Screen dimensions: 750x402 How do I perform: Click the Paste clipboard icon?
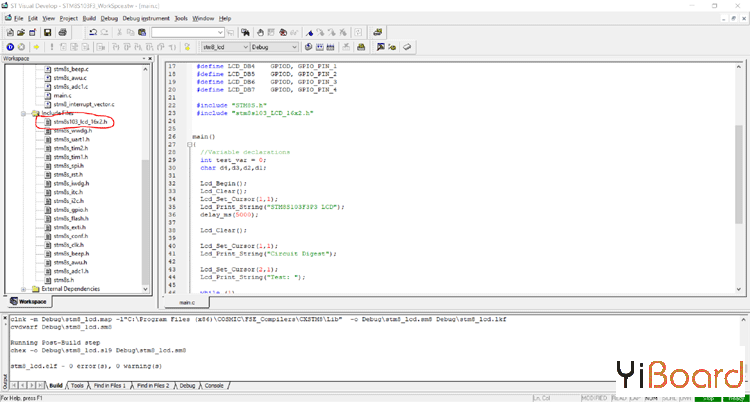(142, 33)
